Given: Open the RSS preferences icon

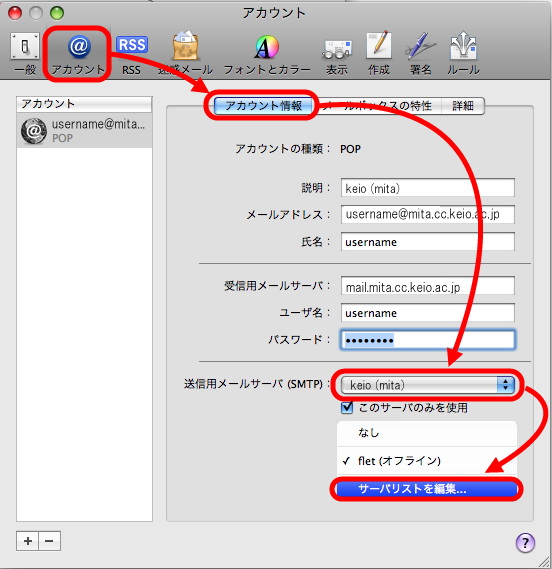Looking at the screenshot, I should click(131, 54).
